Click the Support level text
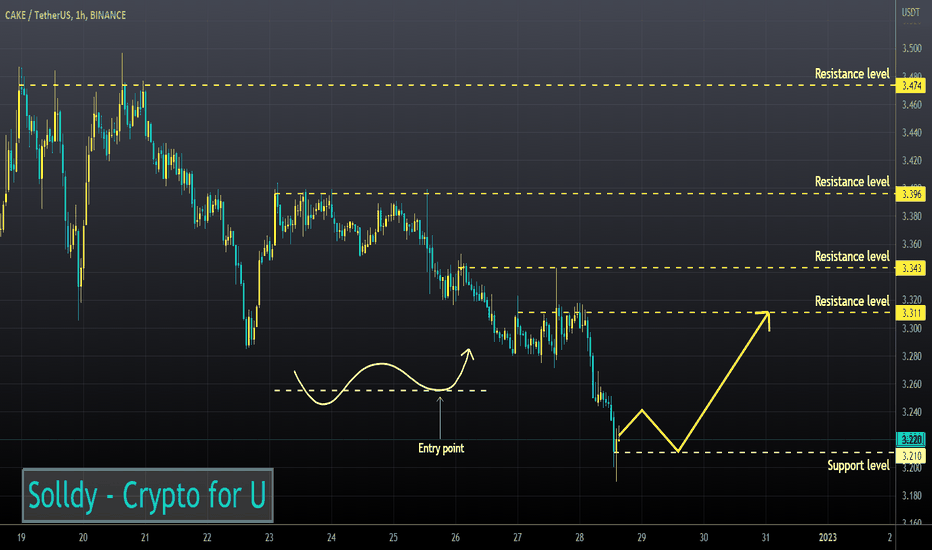The width and height of the screenshot is (932, 550). (858, 466)
